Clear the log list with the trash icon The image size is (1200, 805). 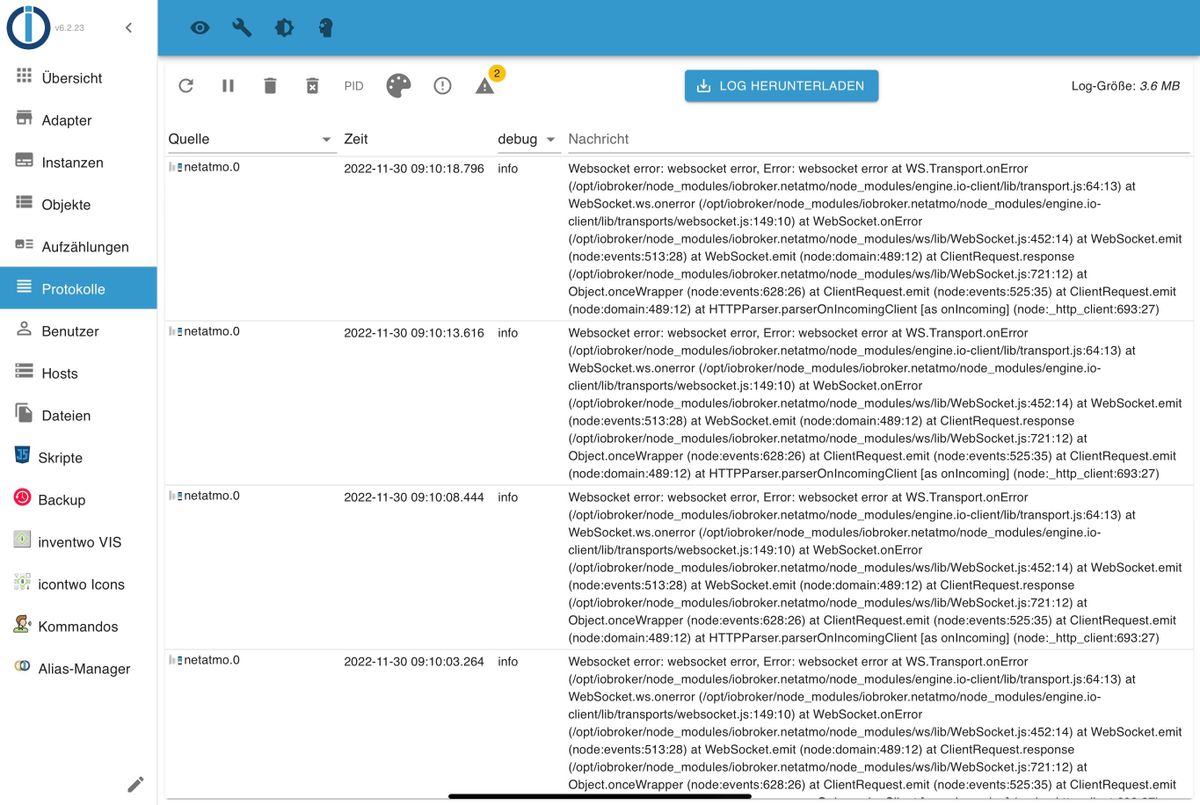click(x=270, y=86)
